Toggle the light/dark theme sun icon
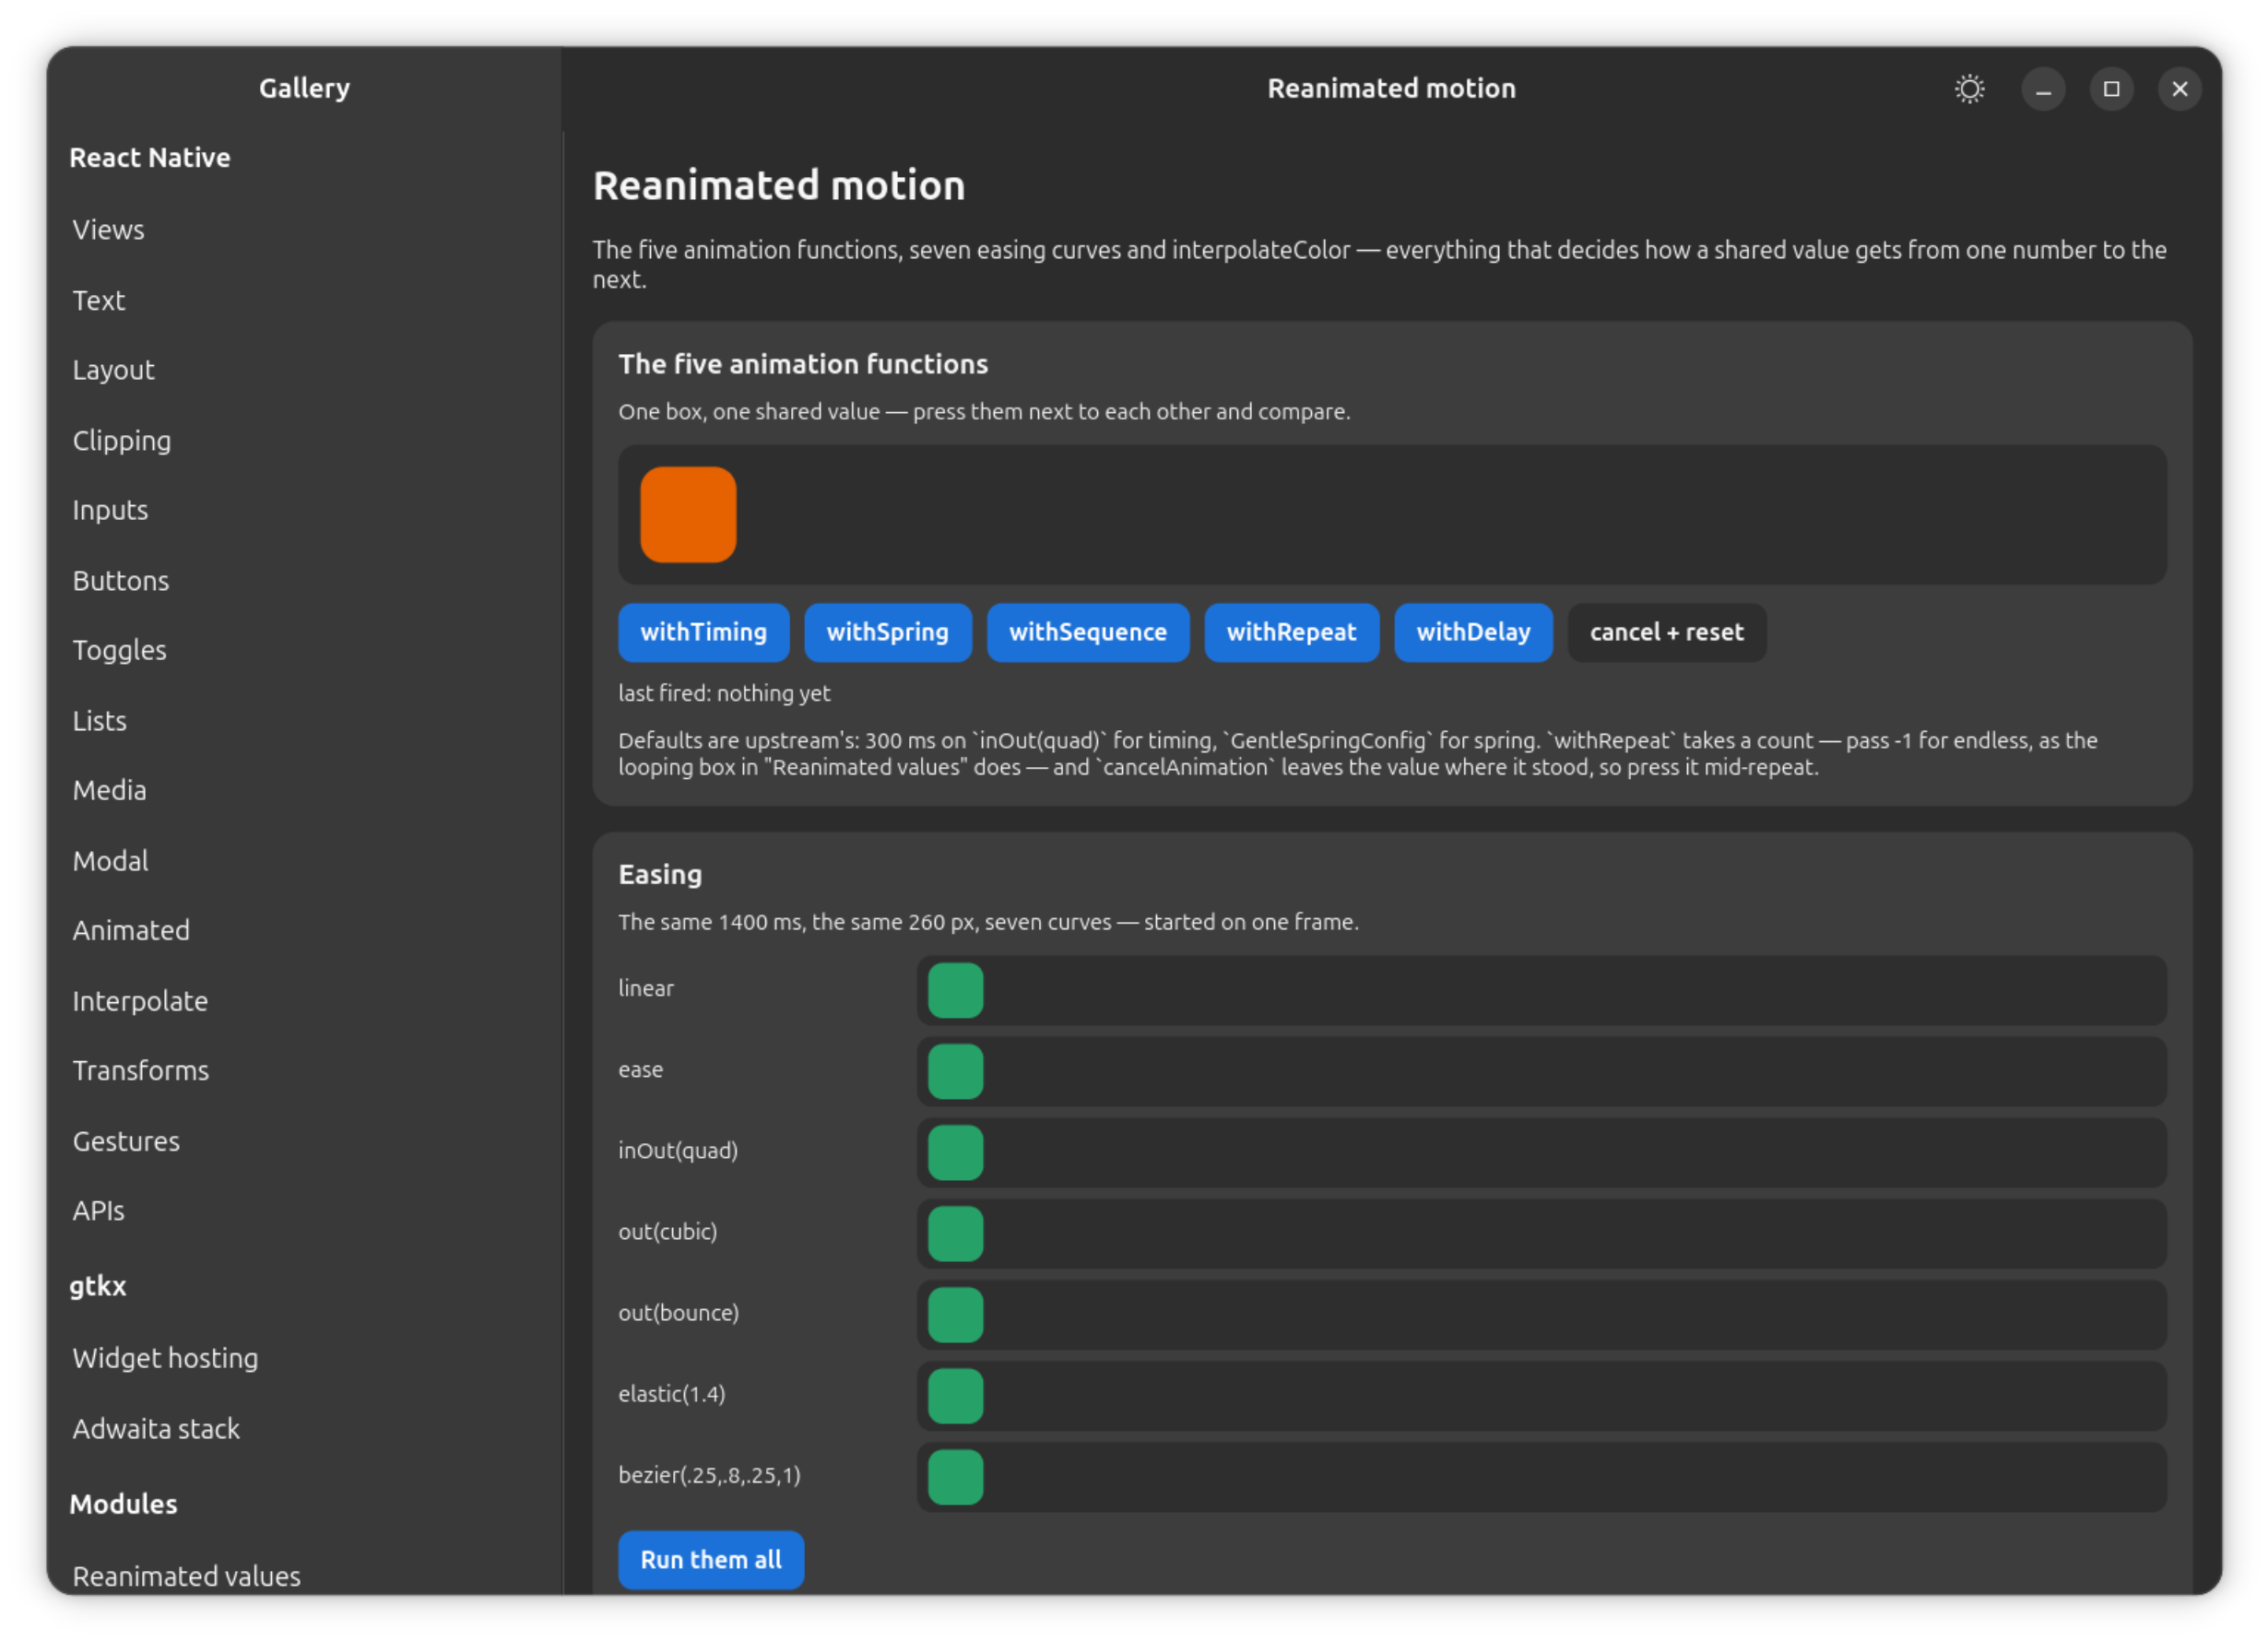 click(1969, 89)
